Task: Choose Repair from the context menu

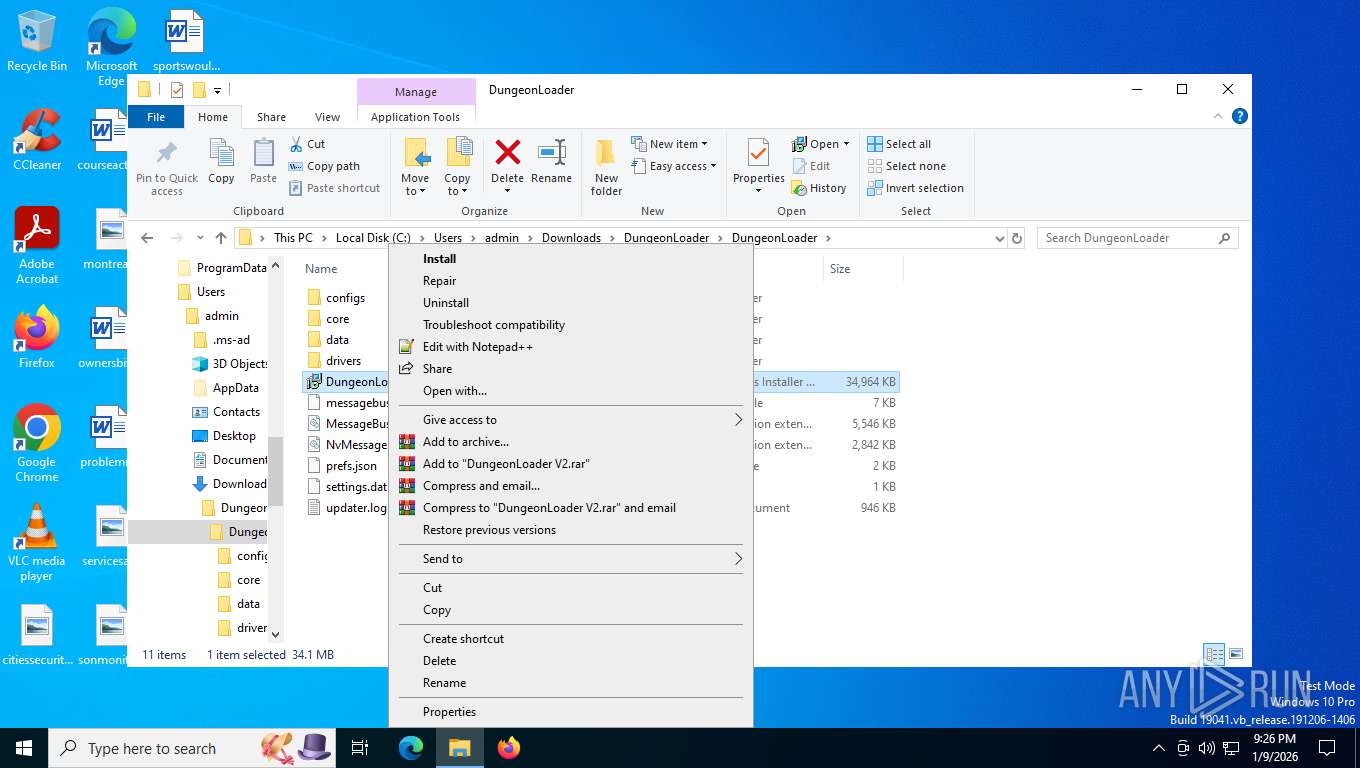Action: pyautogui.click(x=570, y=281)
